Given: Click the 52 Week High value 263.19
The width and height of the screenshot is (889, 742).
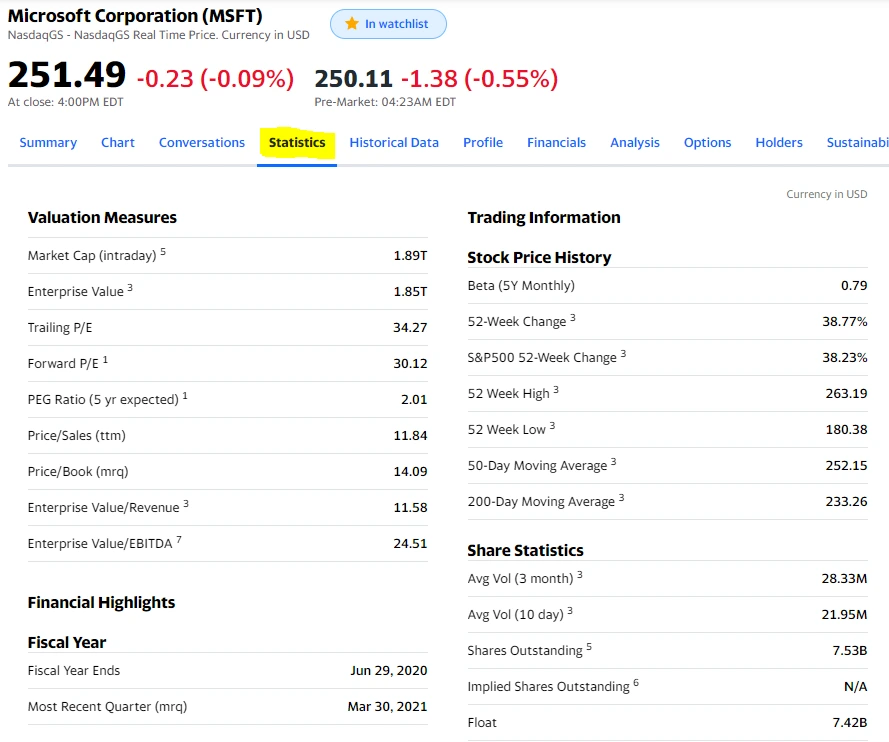Looking at the screenshot, I should pyautogui.click(x=846, y=393).
